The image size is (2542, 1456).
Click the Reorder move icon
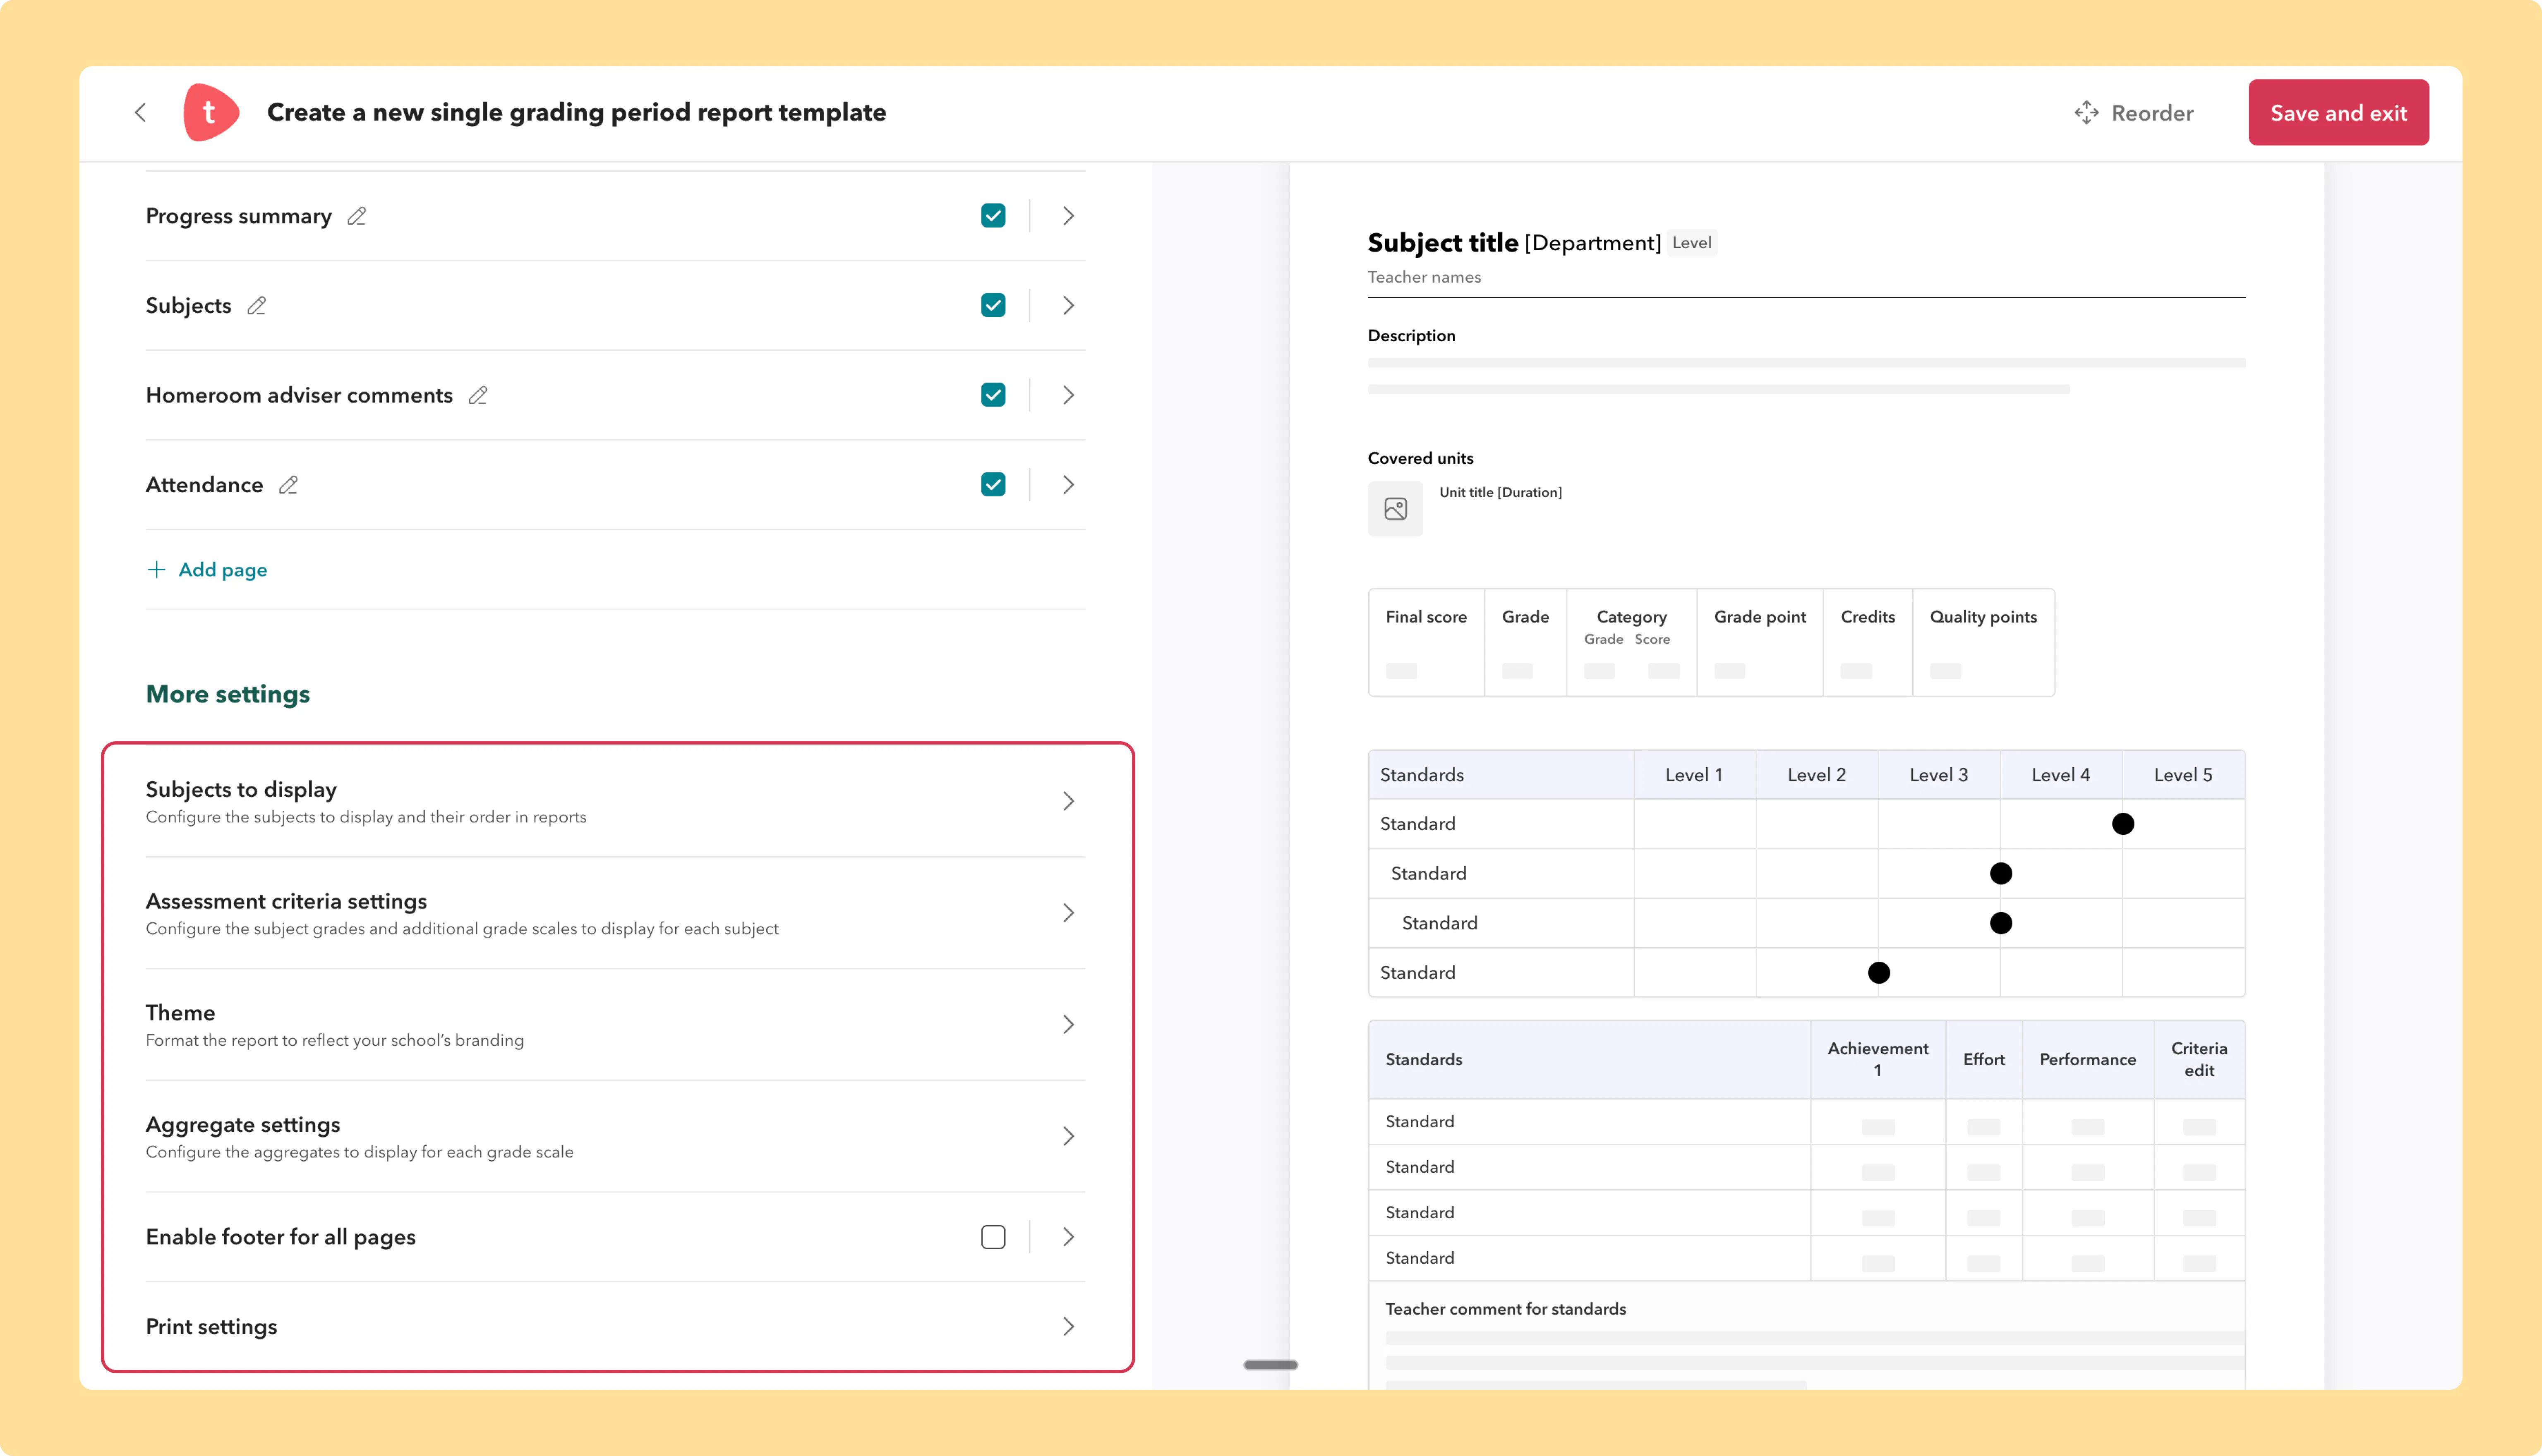pyautogui.click(x=2086, y=113)
